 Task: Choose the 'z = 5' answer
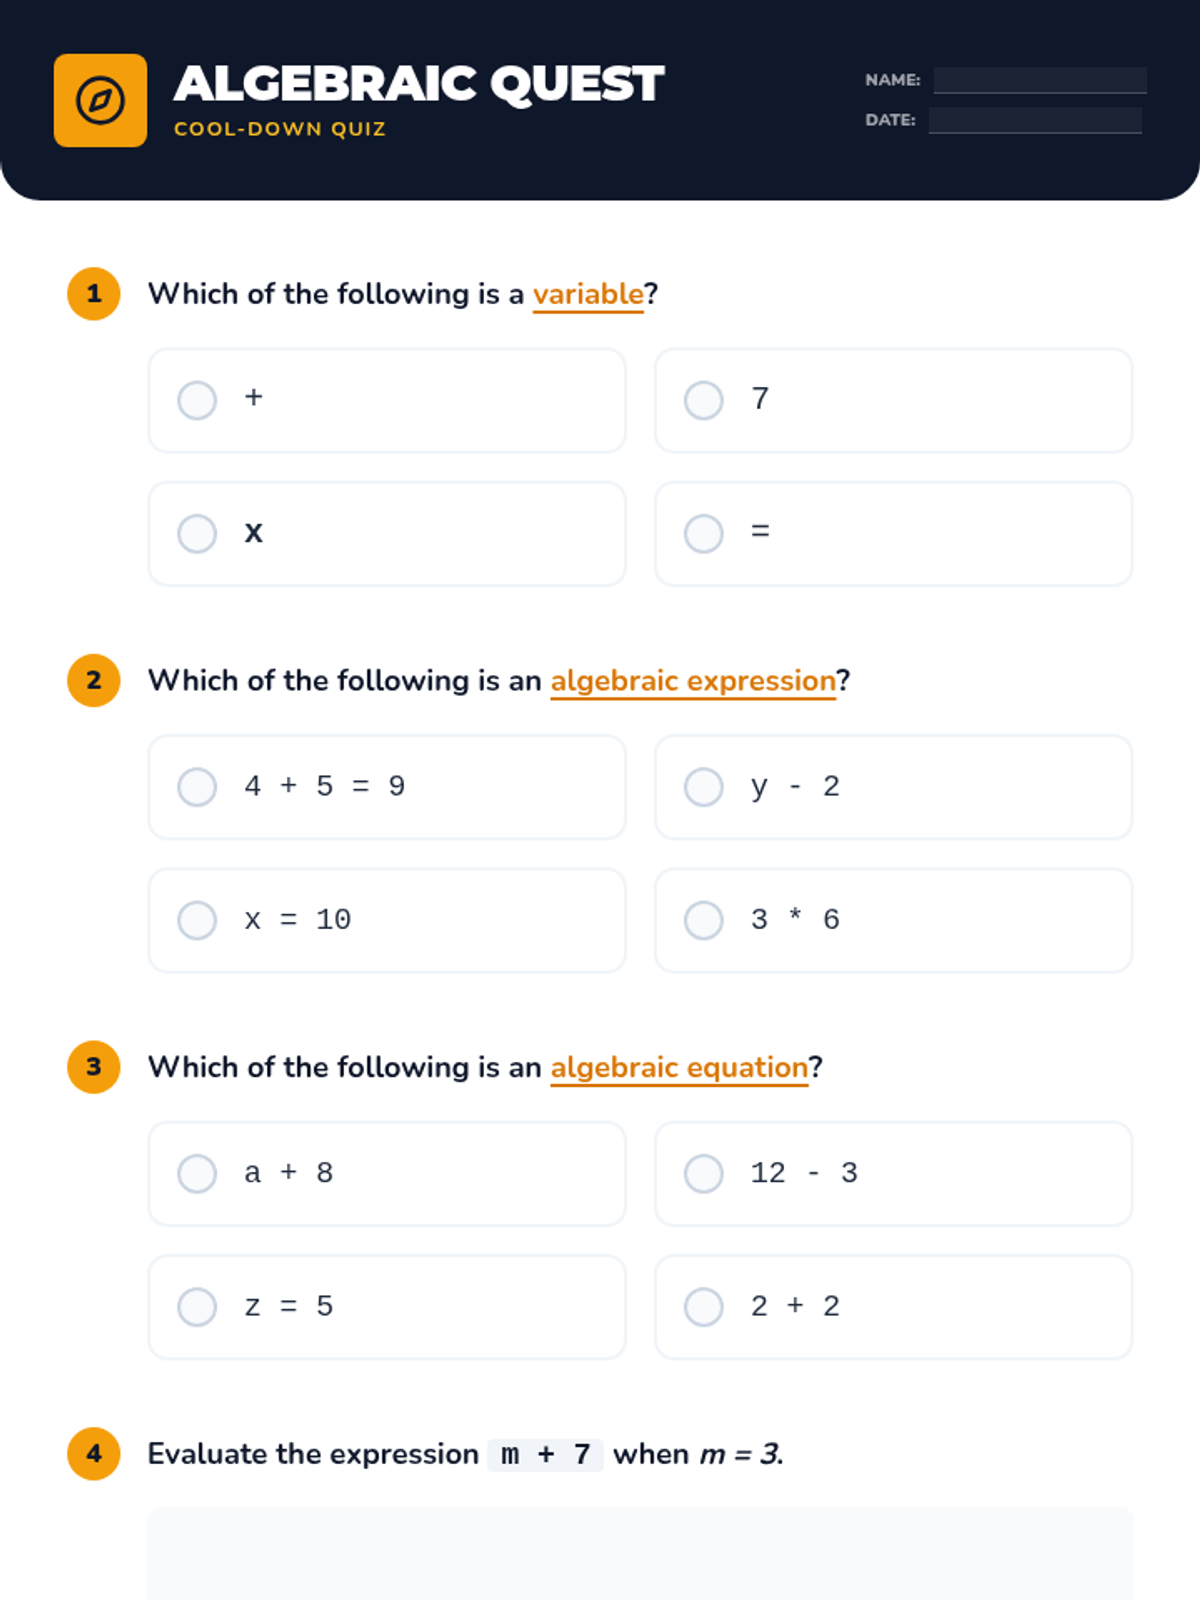(x=197, y=1307)
